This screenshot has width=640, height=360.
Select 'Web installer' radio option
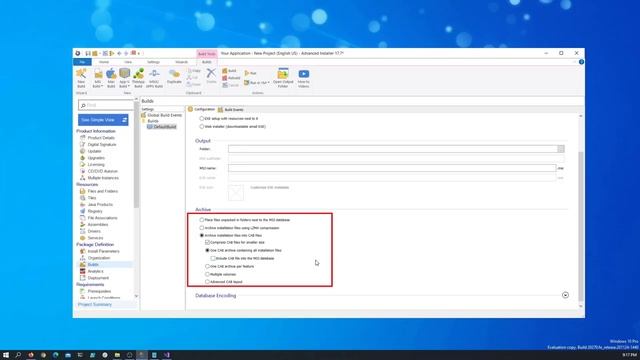(x=202, y=127)
